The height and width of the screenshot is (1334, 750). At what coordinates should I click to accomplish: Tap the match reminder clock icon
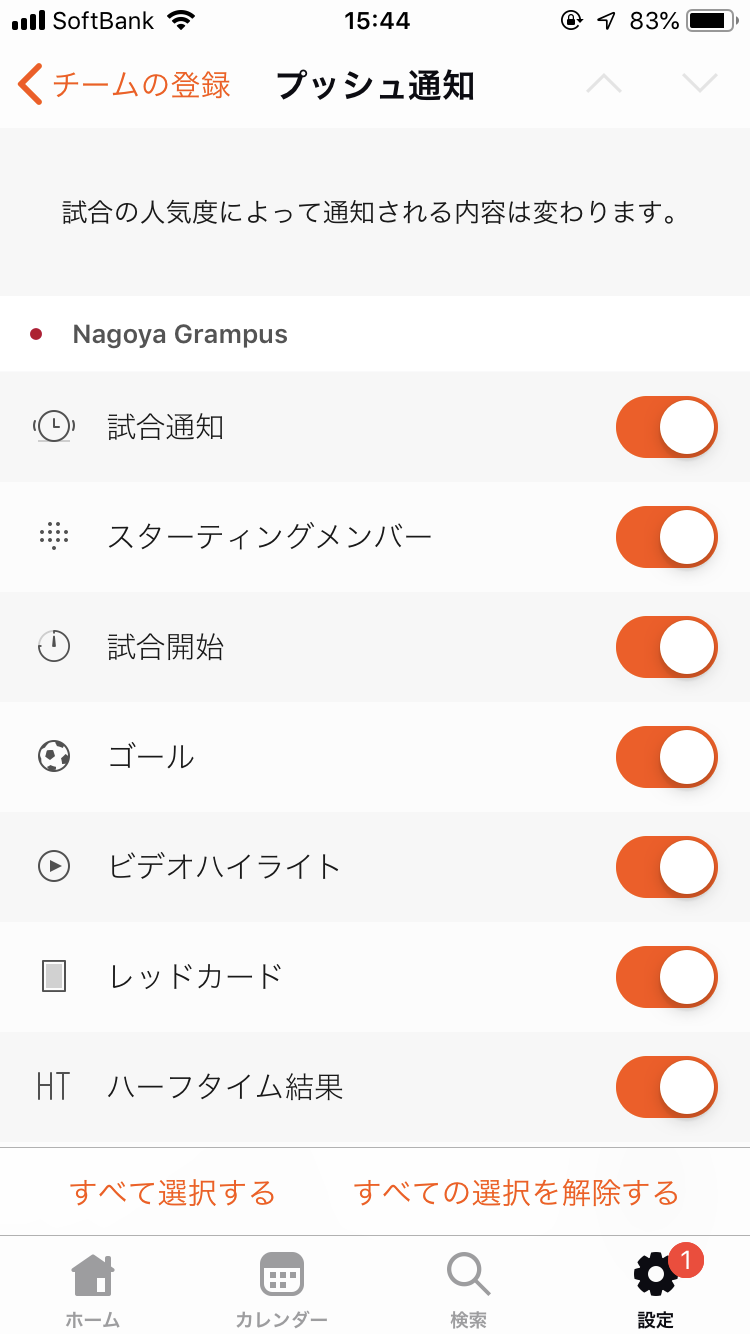pos(54,427)
